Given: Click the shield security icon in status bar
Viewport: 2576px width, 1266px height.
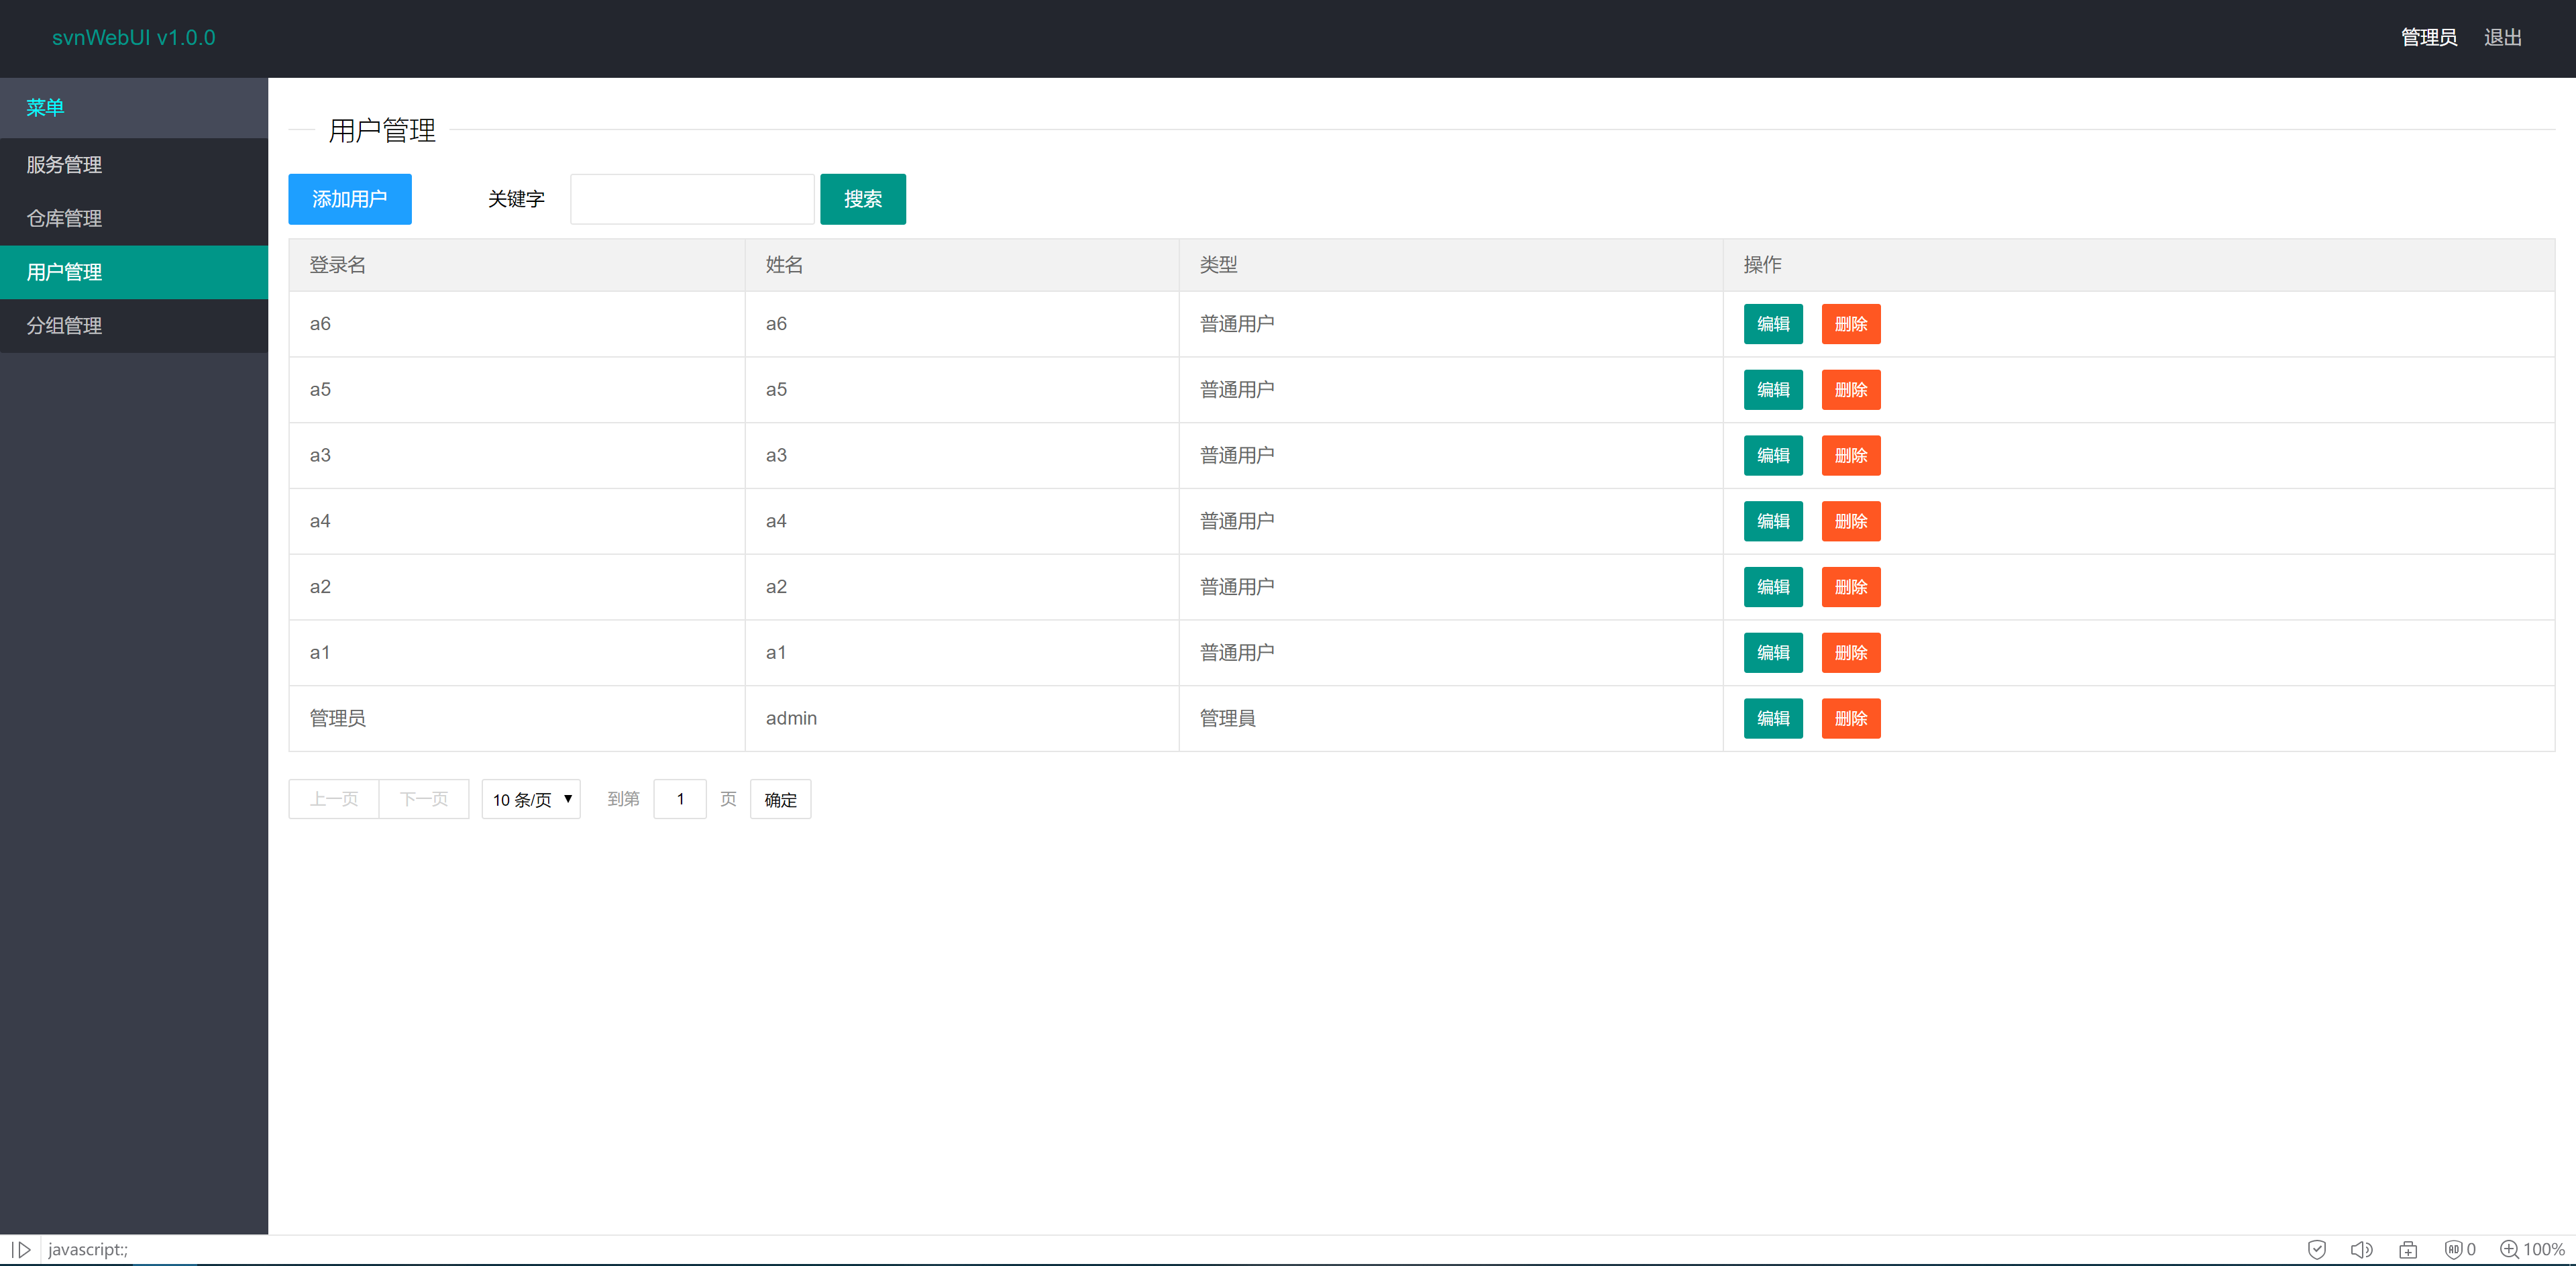Looking at the screenshot, I should pos(2318,1249).
